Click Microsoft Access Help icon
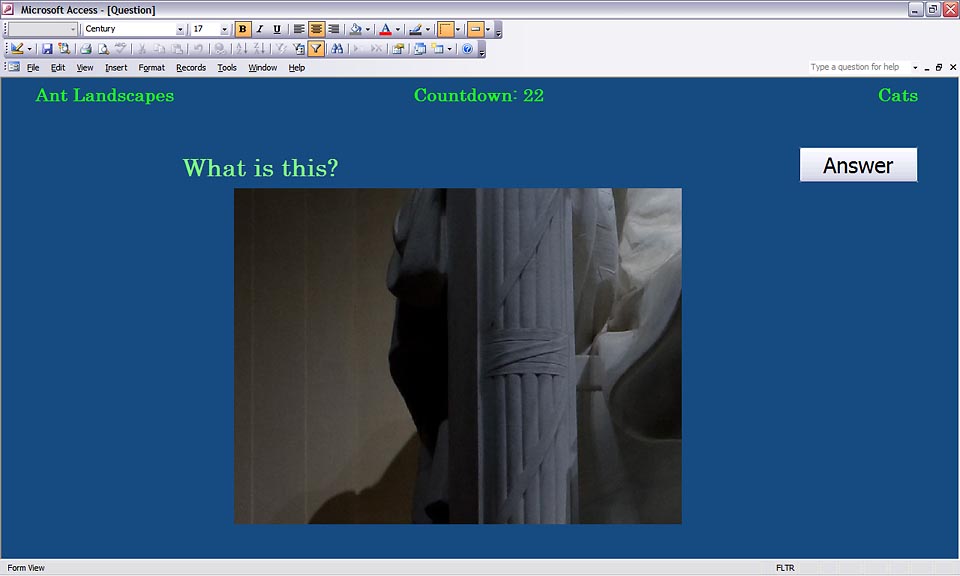Image resolution: width=960 pixels, height=576 pixels. coord(467,48)
